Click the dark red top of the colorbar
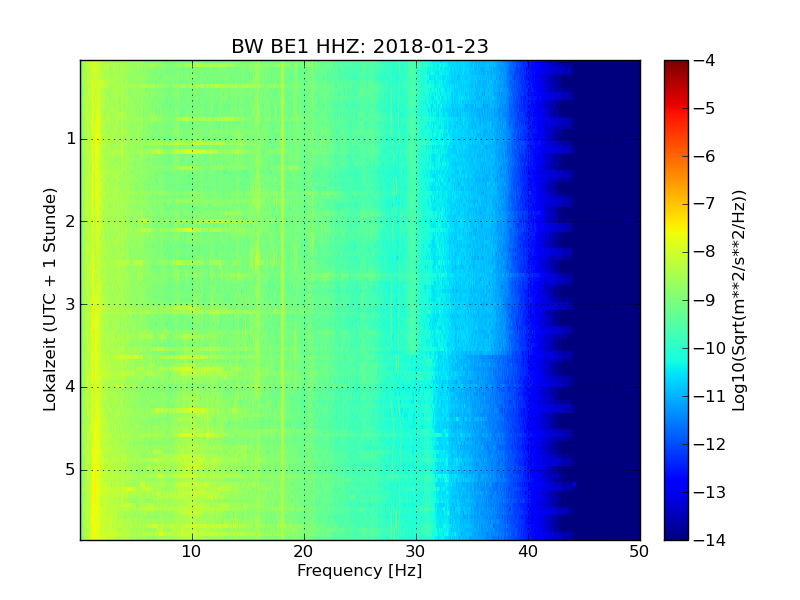The height and width of the screenshot is (600, 800). pyautogui.click(x=676, y=67)
